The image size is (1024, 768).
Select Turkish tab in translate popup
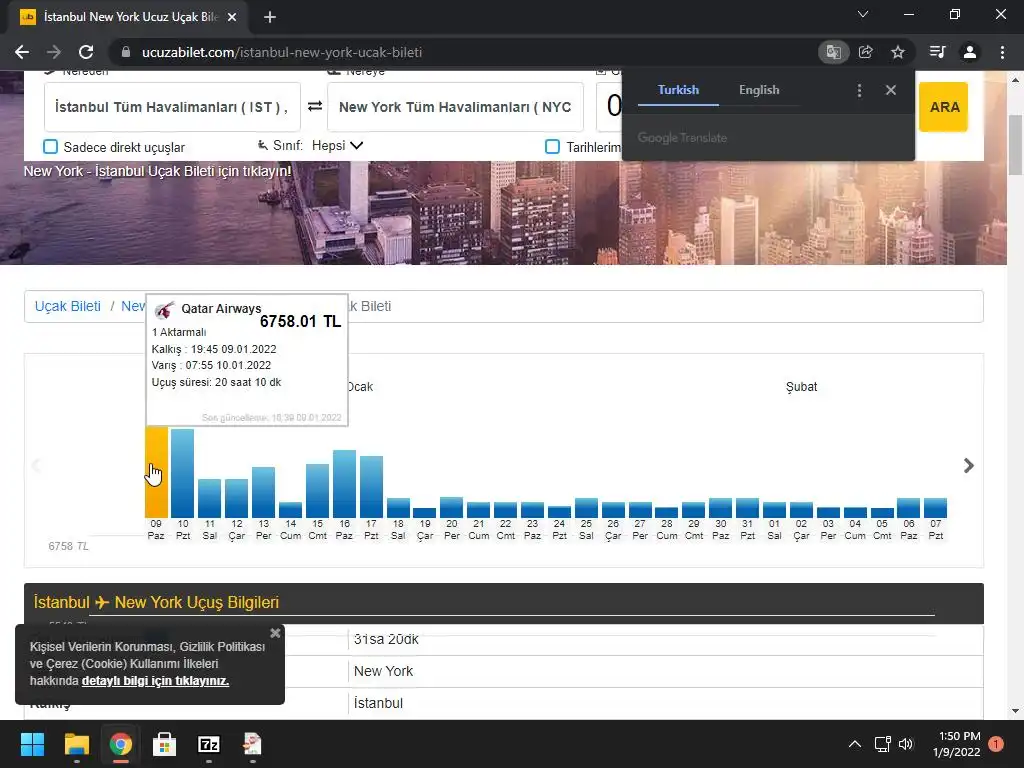(x=678, y=90)
